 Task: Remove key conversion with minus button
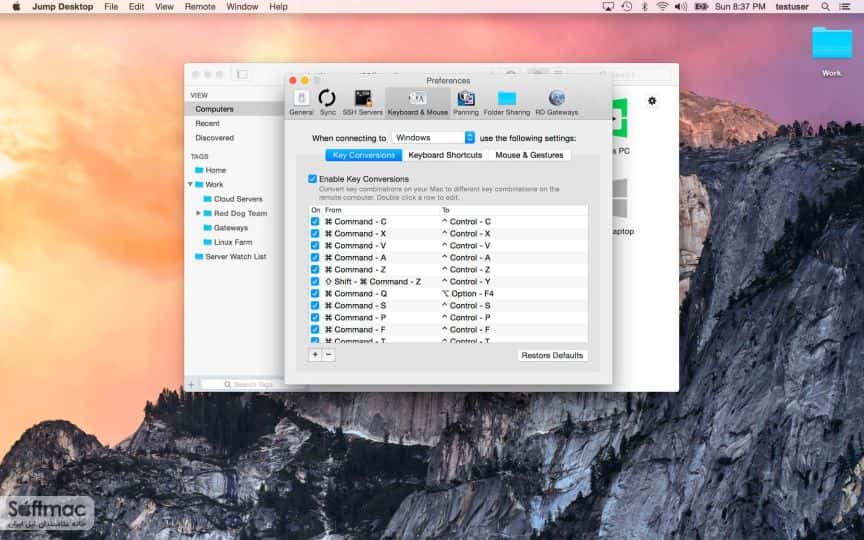[x=328, y=355]
